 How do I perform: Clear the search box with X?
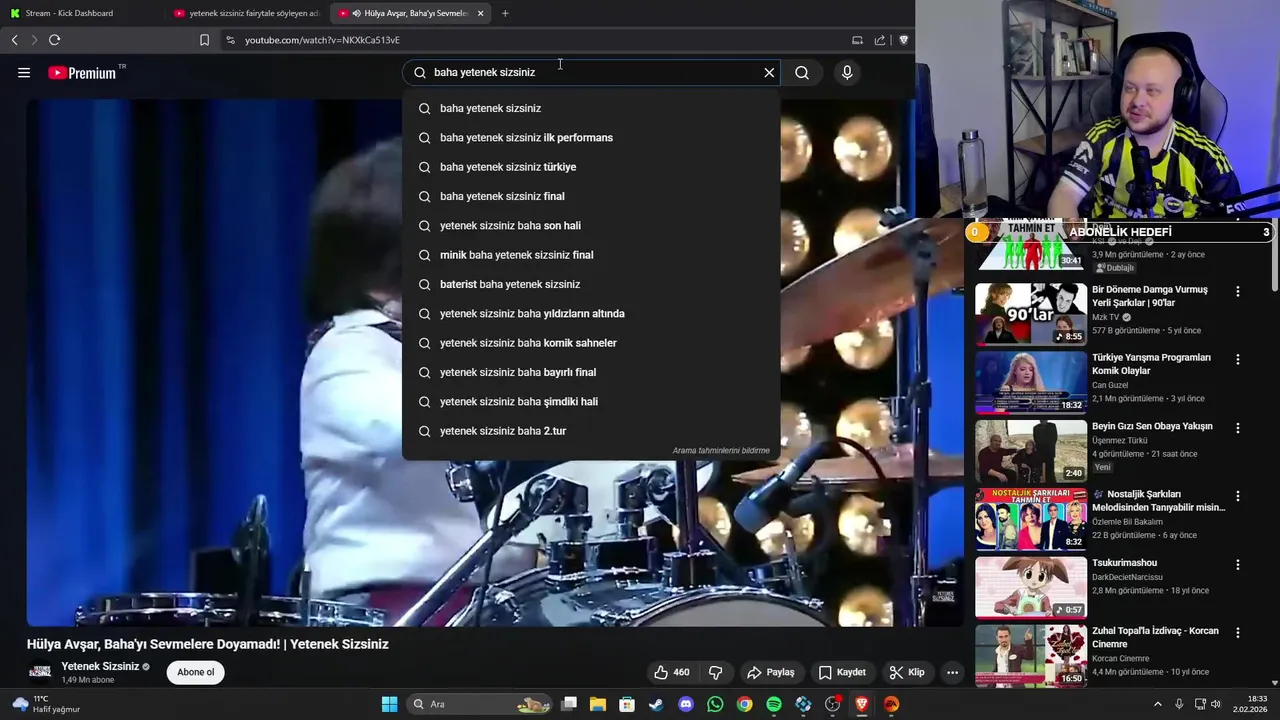pos(769,72)
